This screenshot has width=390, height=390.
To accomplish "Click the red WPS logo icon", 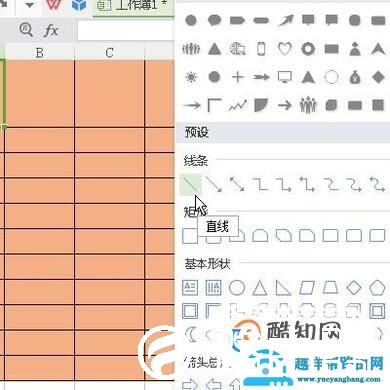I will click(54, 5).
